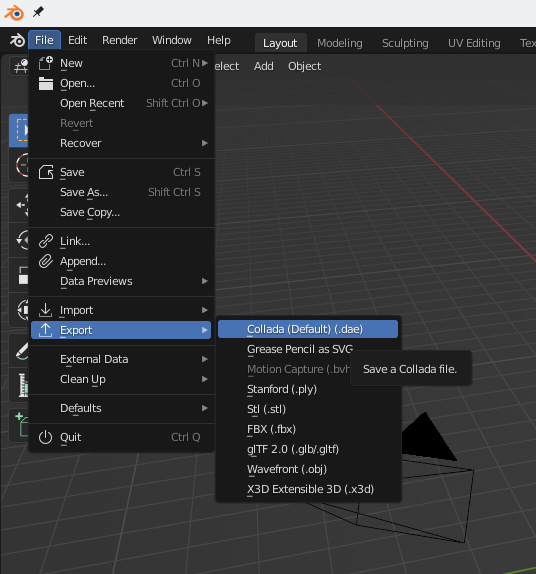Viewport: 536px width, 574px height.
Task: Expand the Open Recent submenu
Action: 205,103
